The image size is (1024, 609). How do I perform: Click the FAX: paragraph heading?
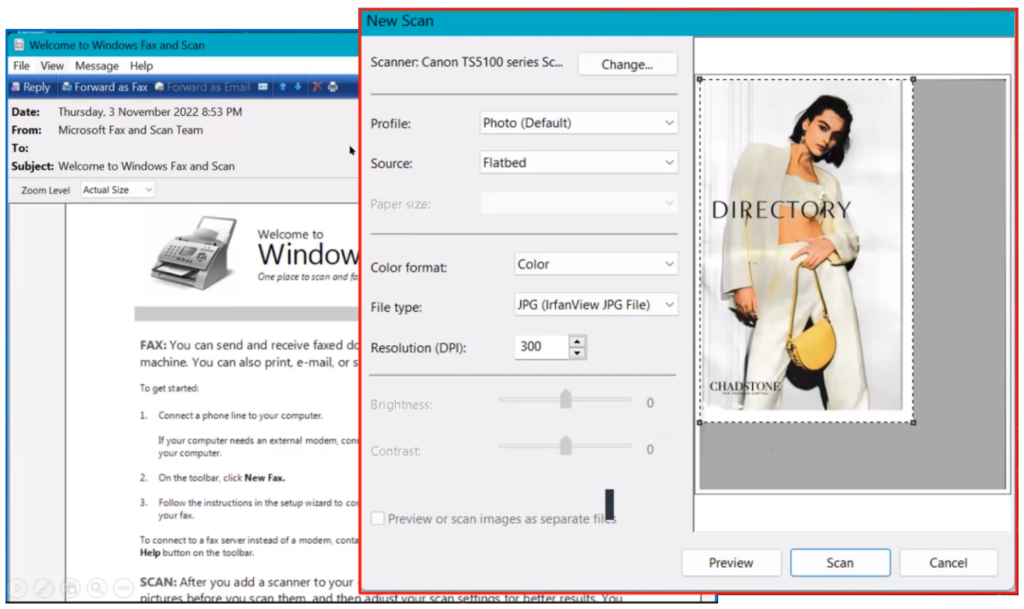click(x=153, y=345)
